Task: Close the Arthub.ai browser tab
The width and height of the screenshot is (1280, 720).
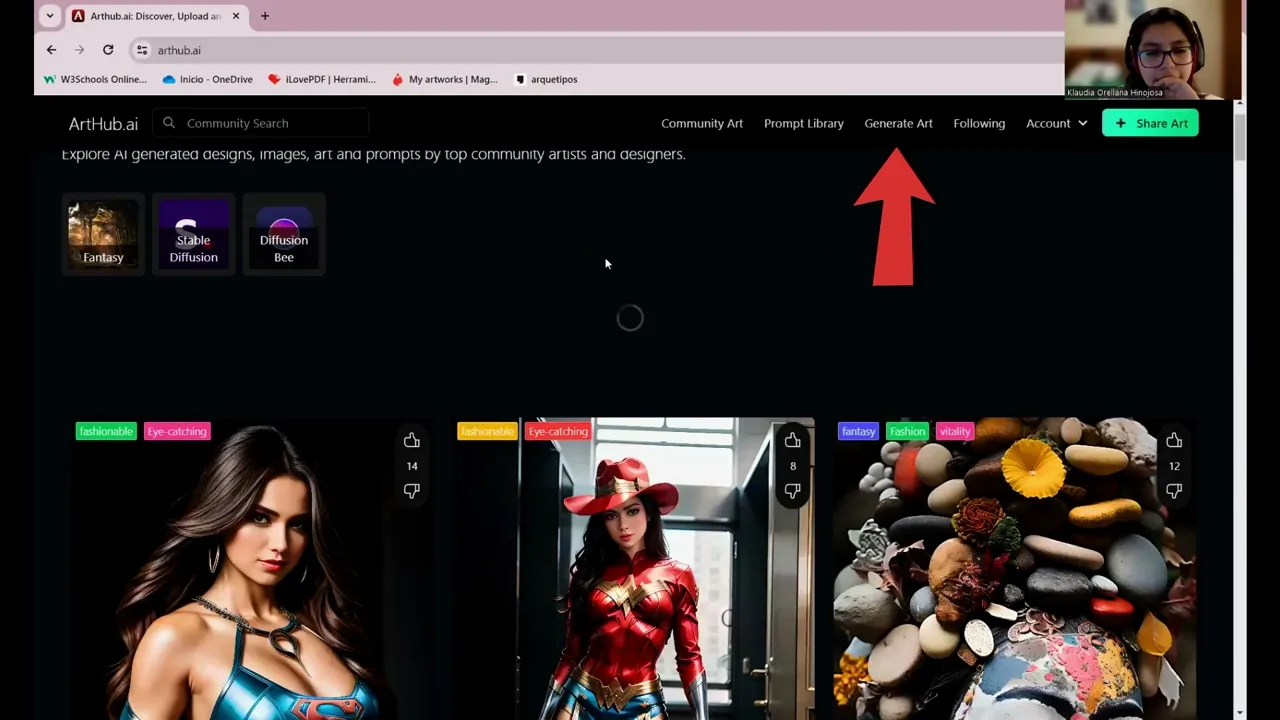Action: point(236,16)
